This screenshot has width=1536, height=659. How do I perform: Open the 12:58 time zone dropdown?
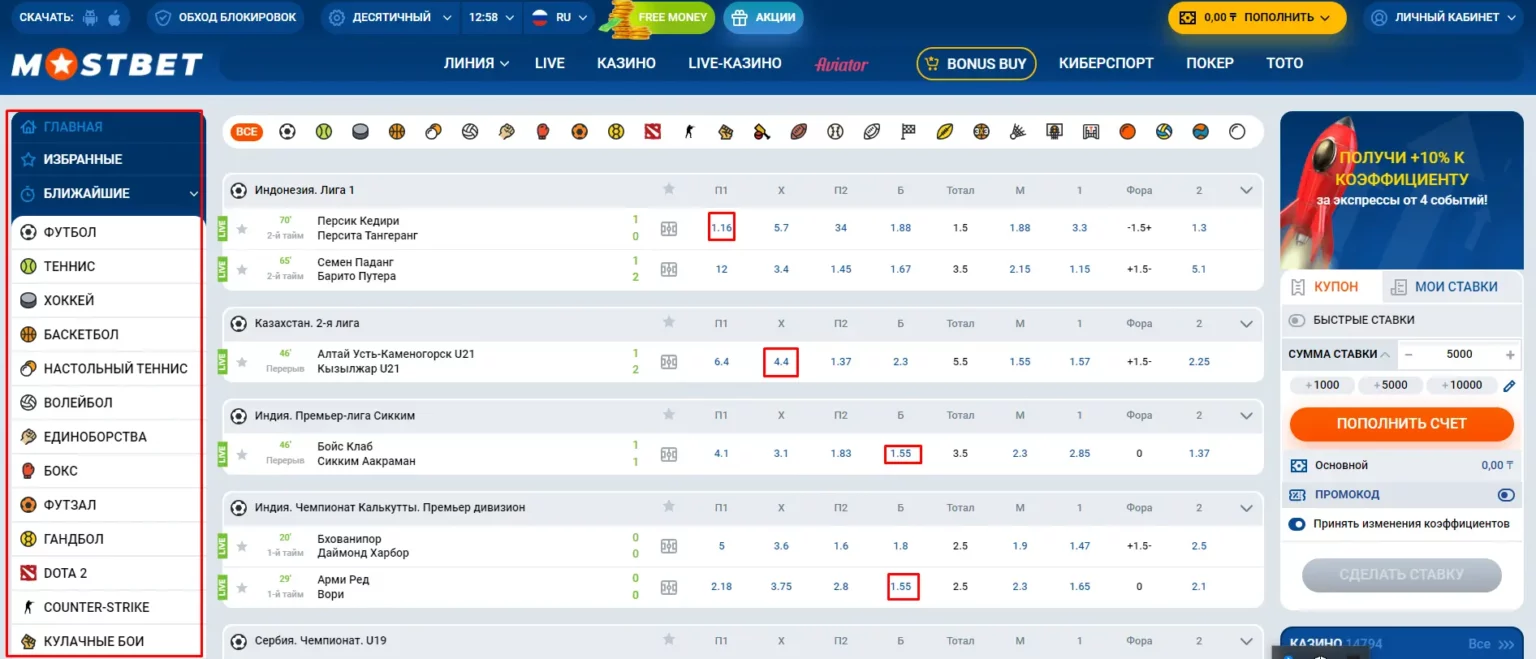pyautogui.click(x=491, y=17)
